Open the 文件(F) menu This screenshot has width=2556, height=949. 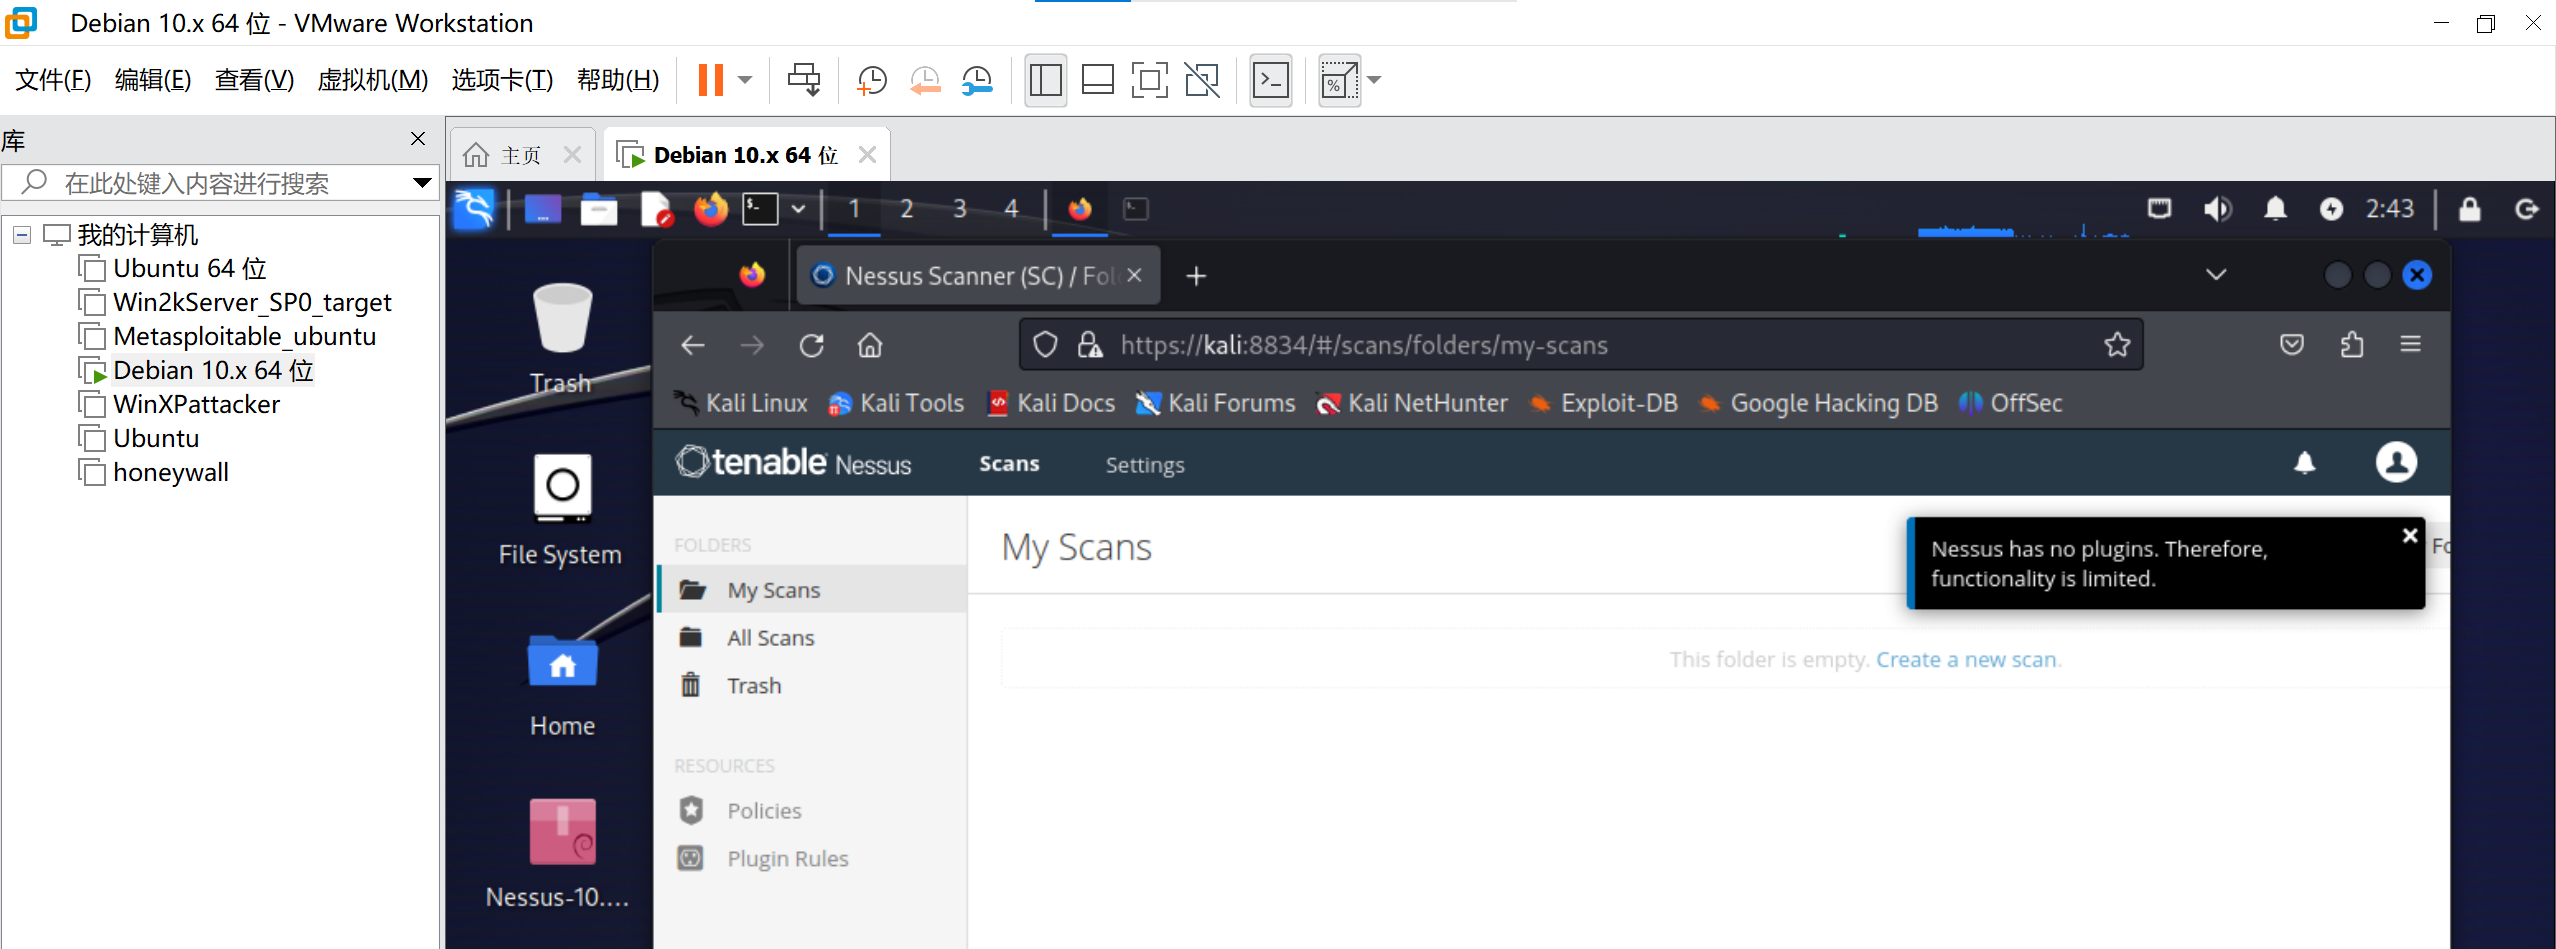53,80
